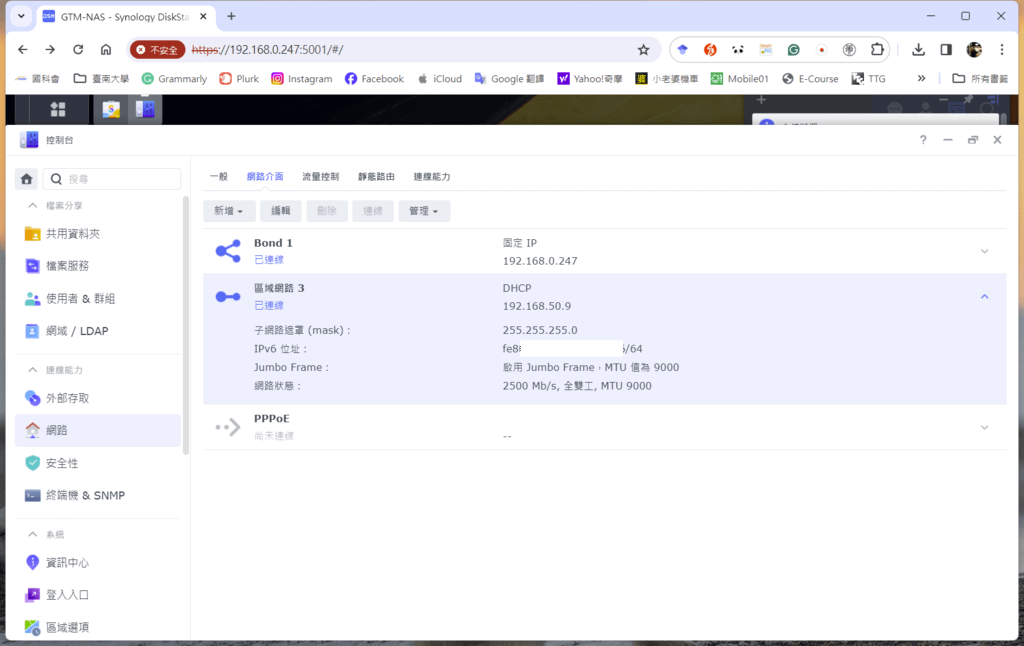
Task: Select the Control Panel taskbar icon
Action: click(145, 109)
